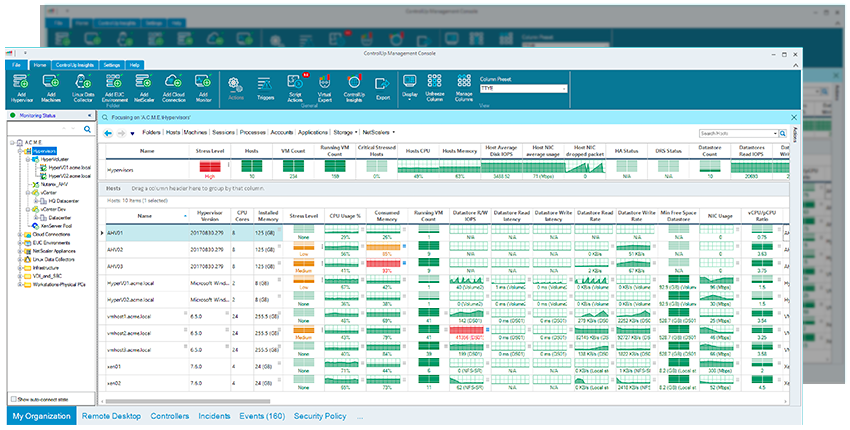The width and height of the screenshot is (850, 430).
Task: Open Manage Columns
Action: [463, 88]
